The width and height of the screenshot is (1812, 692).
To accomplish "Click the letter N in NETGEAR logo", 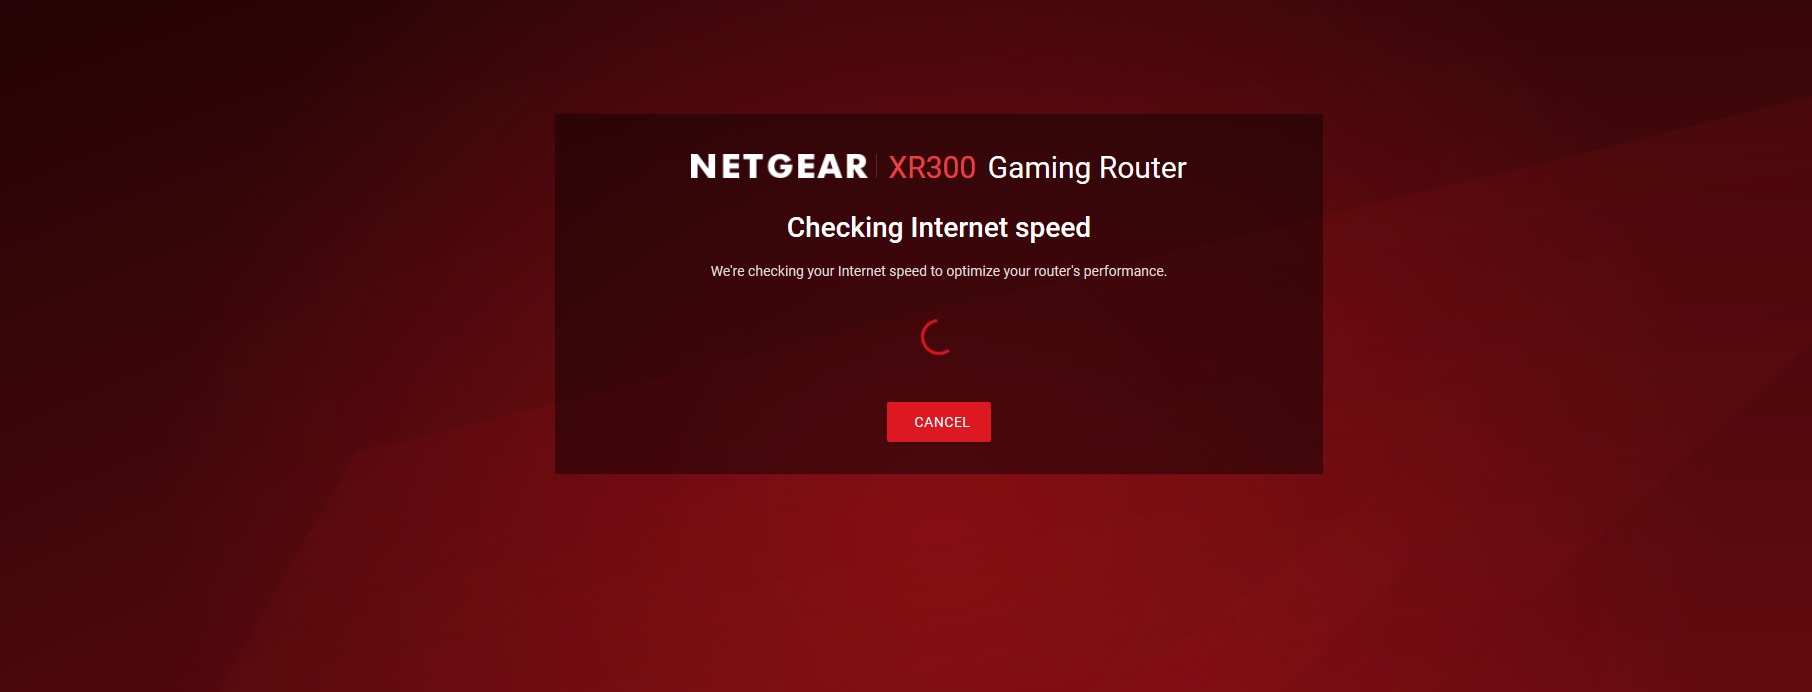I will tap(702, 167).
